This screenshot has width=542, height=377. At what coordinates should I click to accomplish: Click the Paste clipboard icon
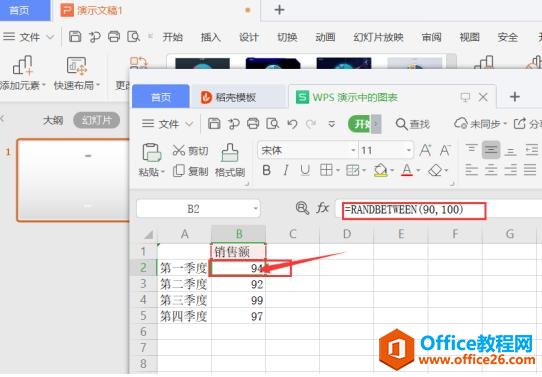151,153
